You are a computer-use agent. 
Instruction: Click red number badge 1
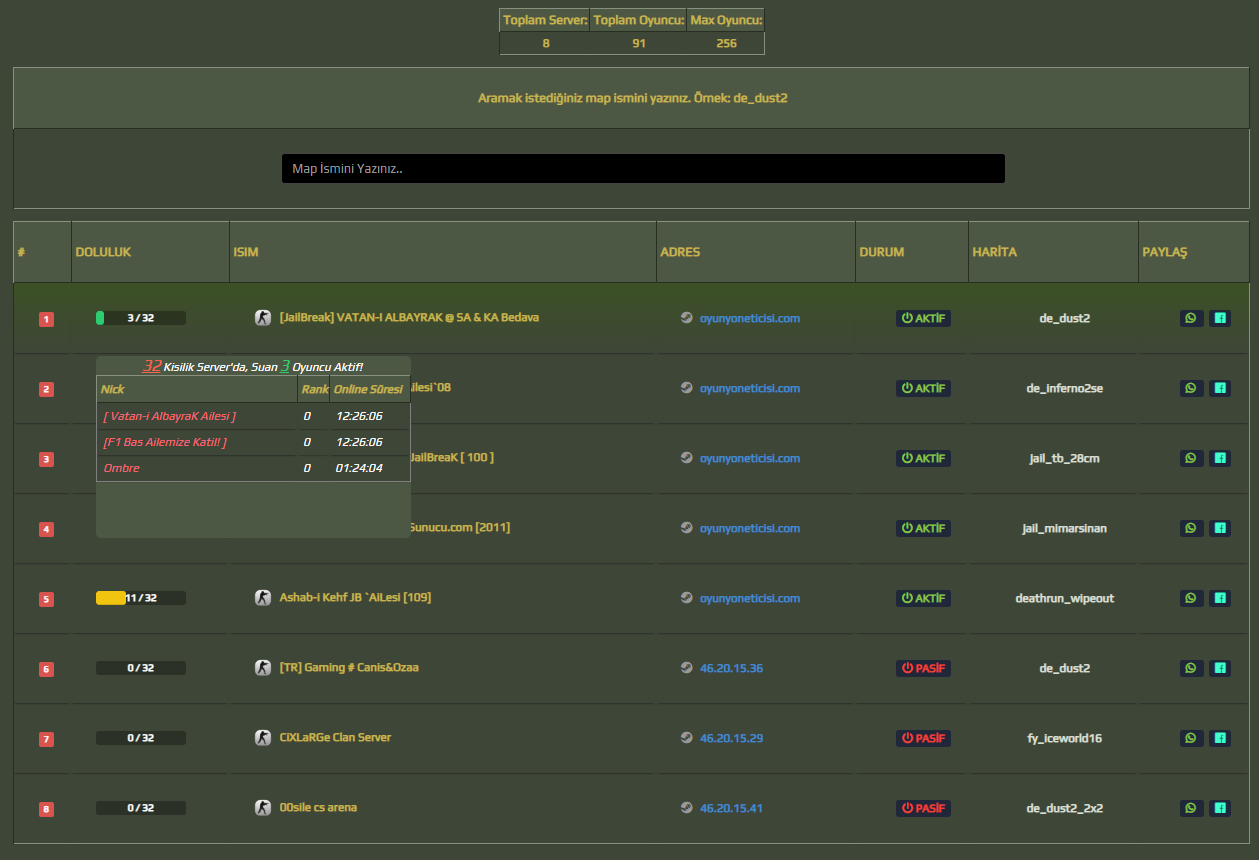tap(46, 319)
